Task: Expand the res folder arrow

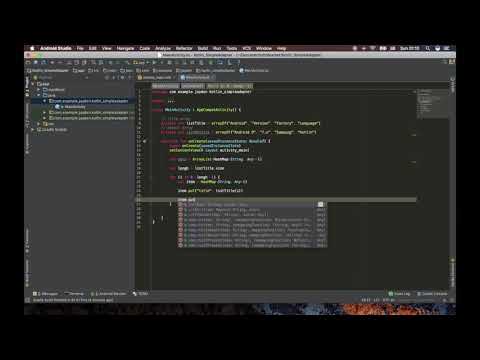Action: pyautogui.click(x=39, y=124)
